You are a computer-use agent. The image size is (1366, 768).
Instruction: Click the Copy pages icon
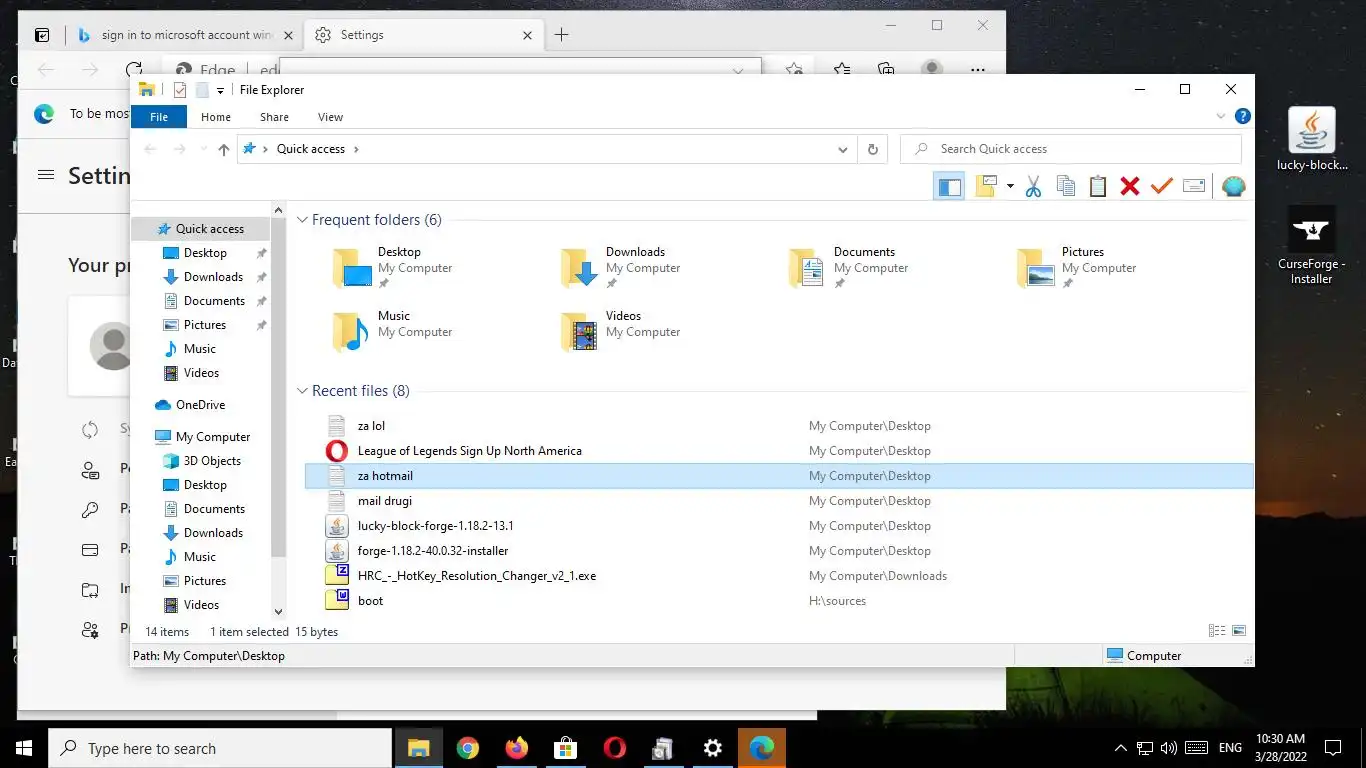(x=1066, y=186)
